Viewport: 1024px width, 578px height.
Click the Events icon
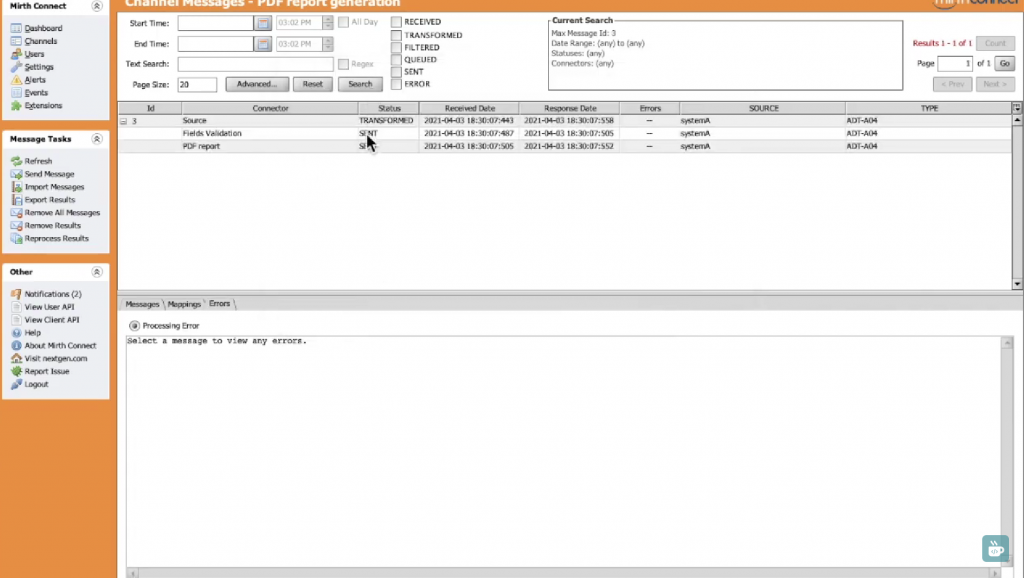click(16, 93)
